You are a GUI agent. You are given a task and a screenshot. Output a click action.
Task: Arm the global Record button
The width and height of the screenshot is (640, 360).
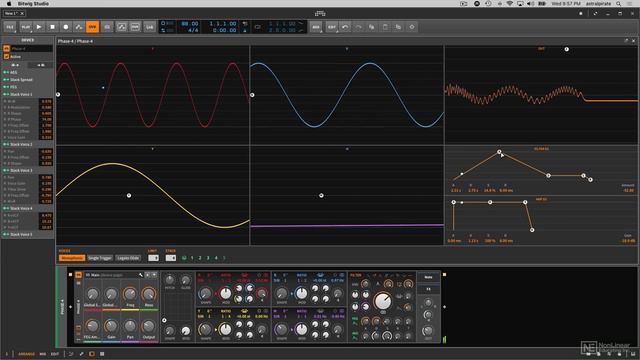pyautogui.click(x=66, y=27)
